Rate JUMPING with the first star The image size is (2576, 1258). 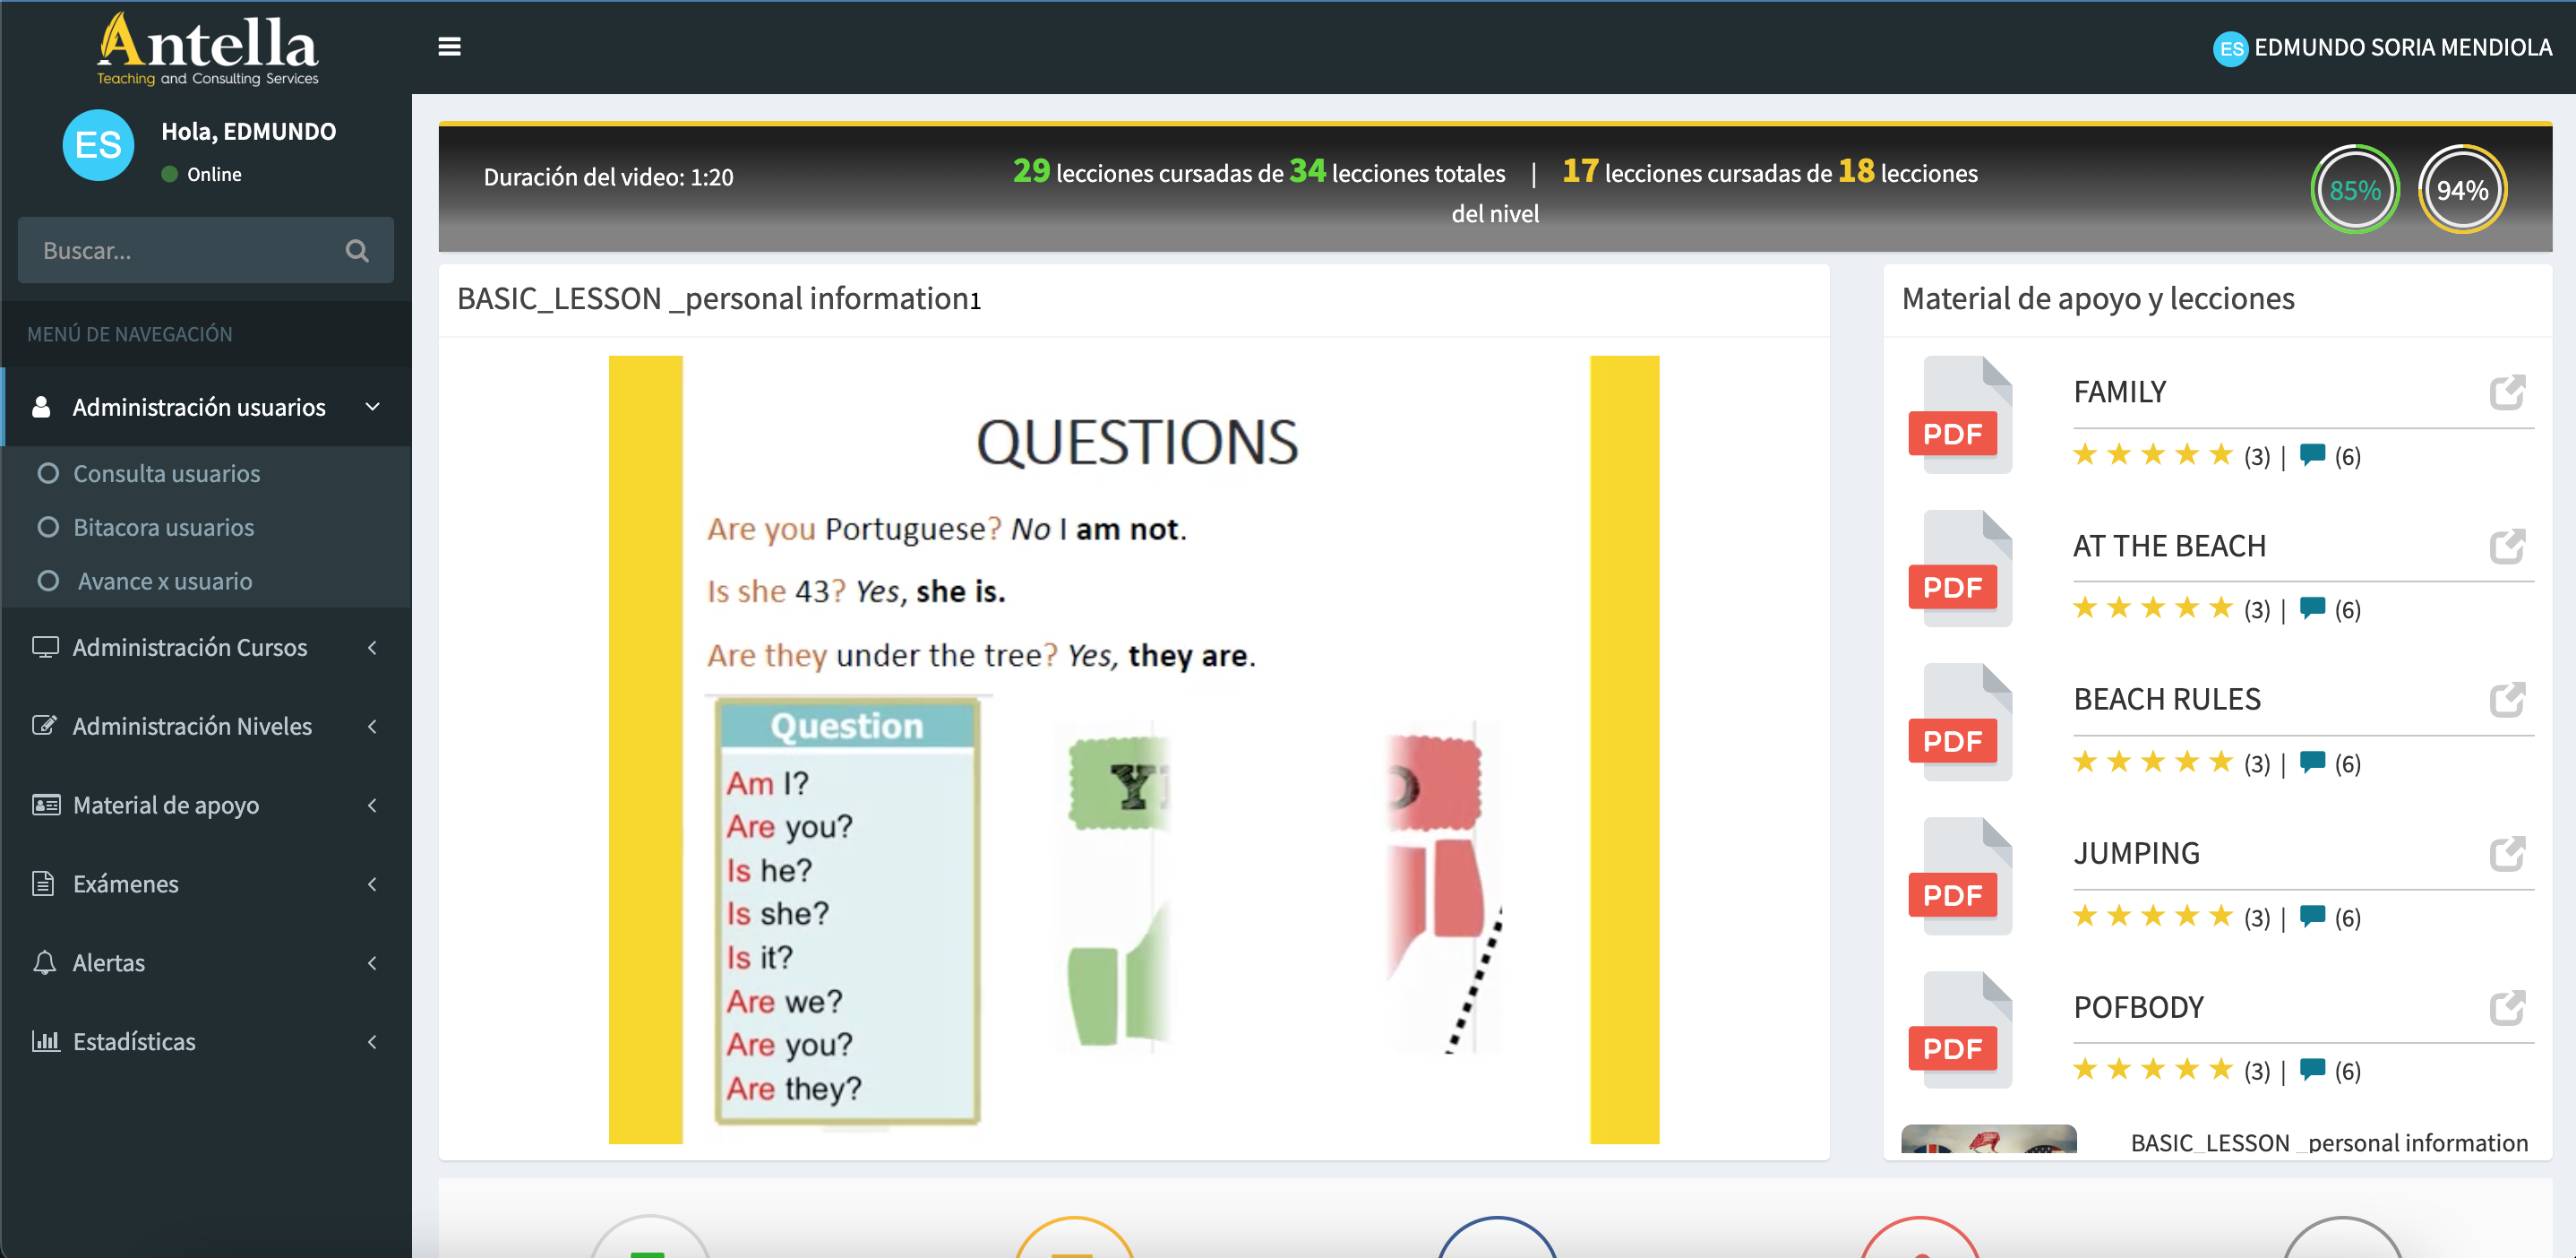2085,916
